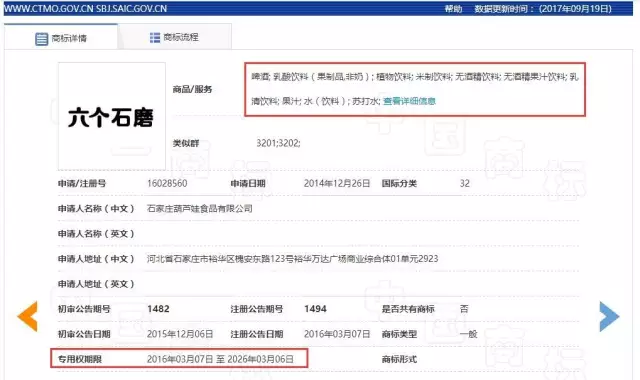This screenshot has height=380, width=640.
Task: Select the applicant name 石家庄葫芦娃食品有限公司
Action: point(200,209)
